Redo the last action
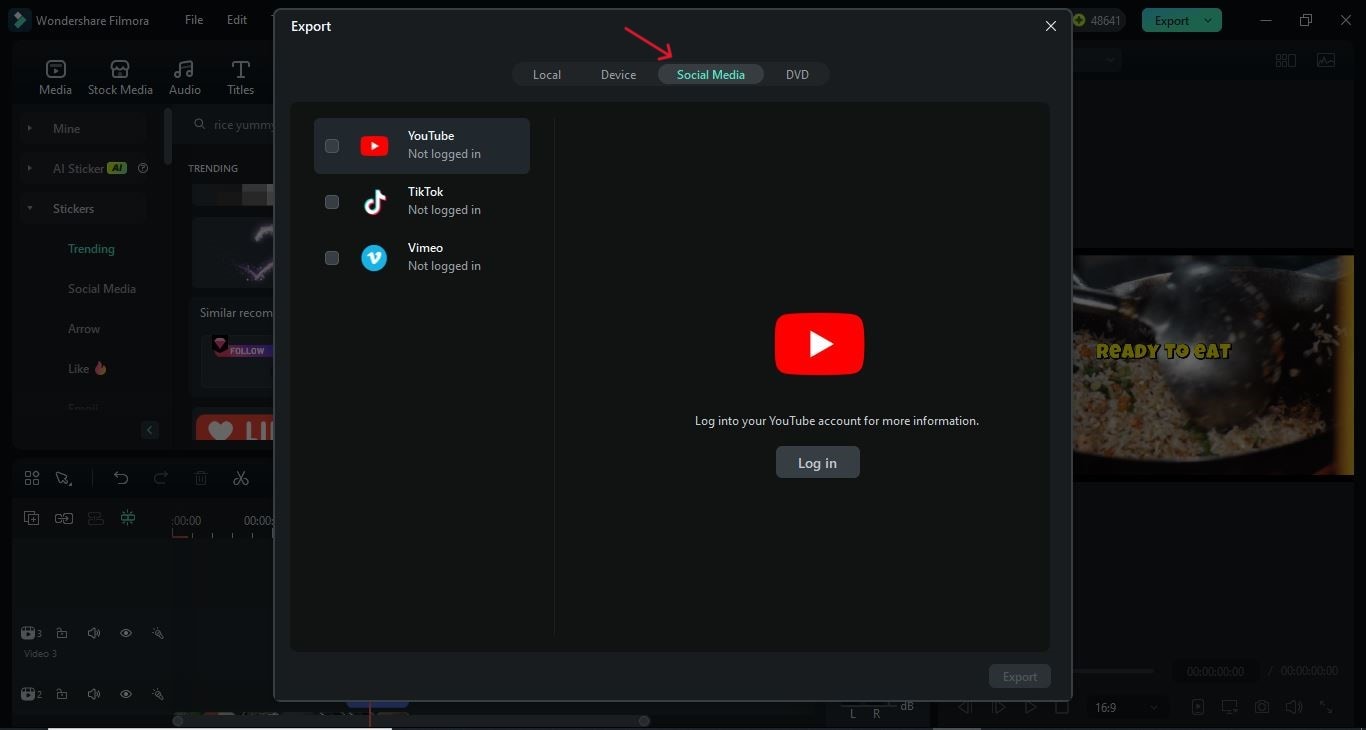This screenshot has height=730, width=1366. point(161,478)
